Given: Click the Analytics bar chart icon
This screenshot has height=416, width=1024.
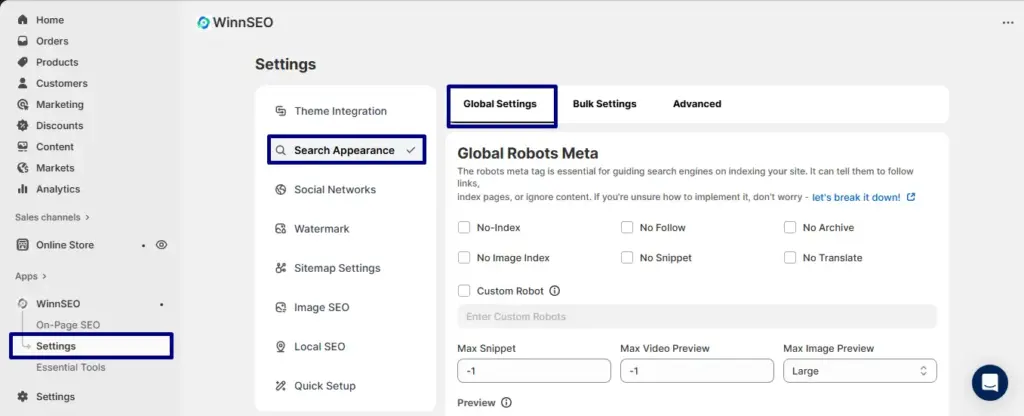Looking at the screenshot, I should 23,189.
